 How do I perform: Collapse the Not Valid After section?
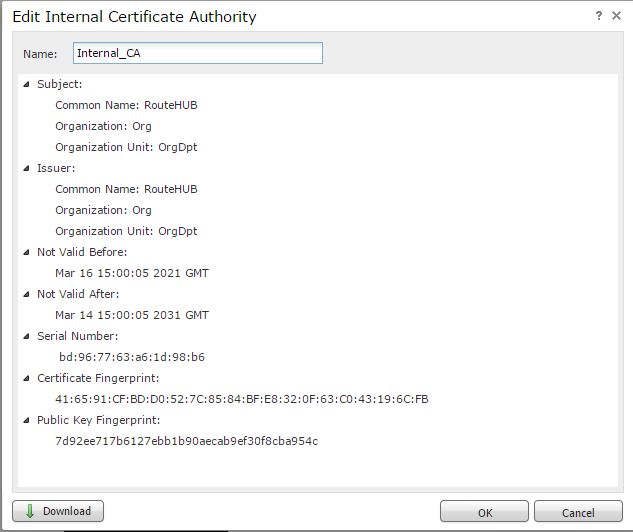27,294
